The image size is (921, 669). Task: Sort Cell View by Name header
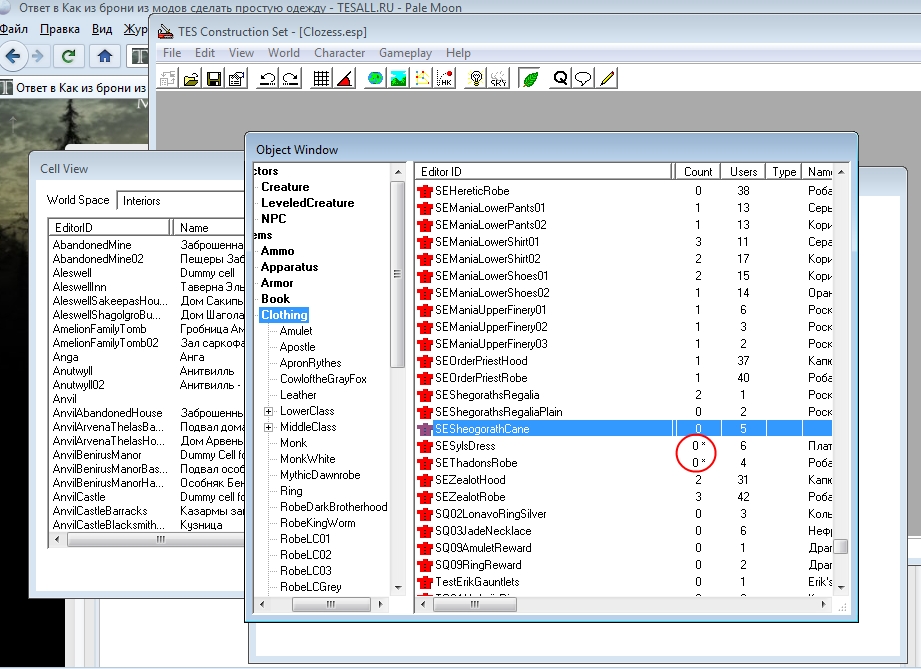[x=209, y=227]
